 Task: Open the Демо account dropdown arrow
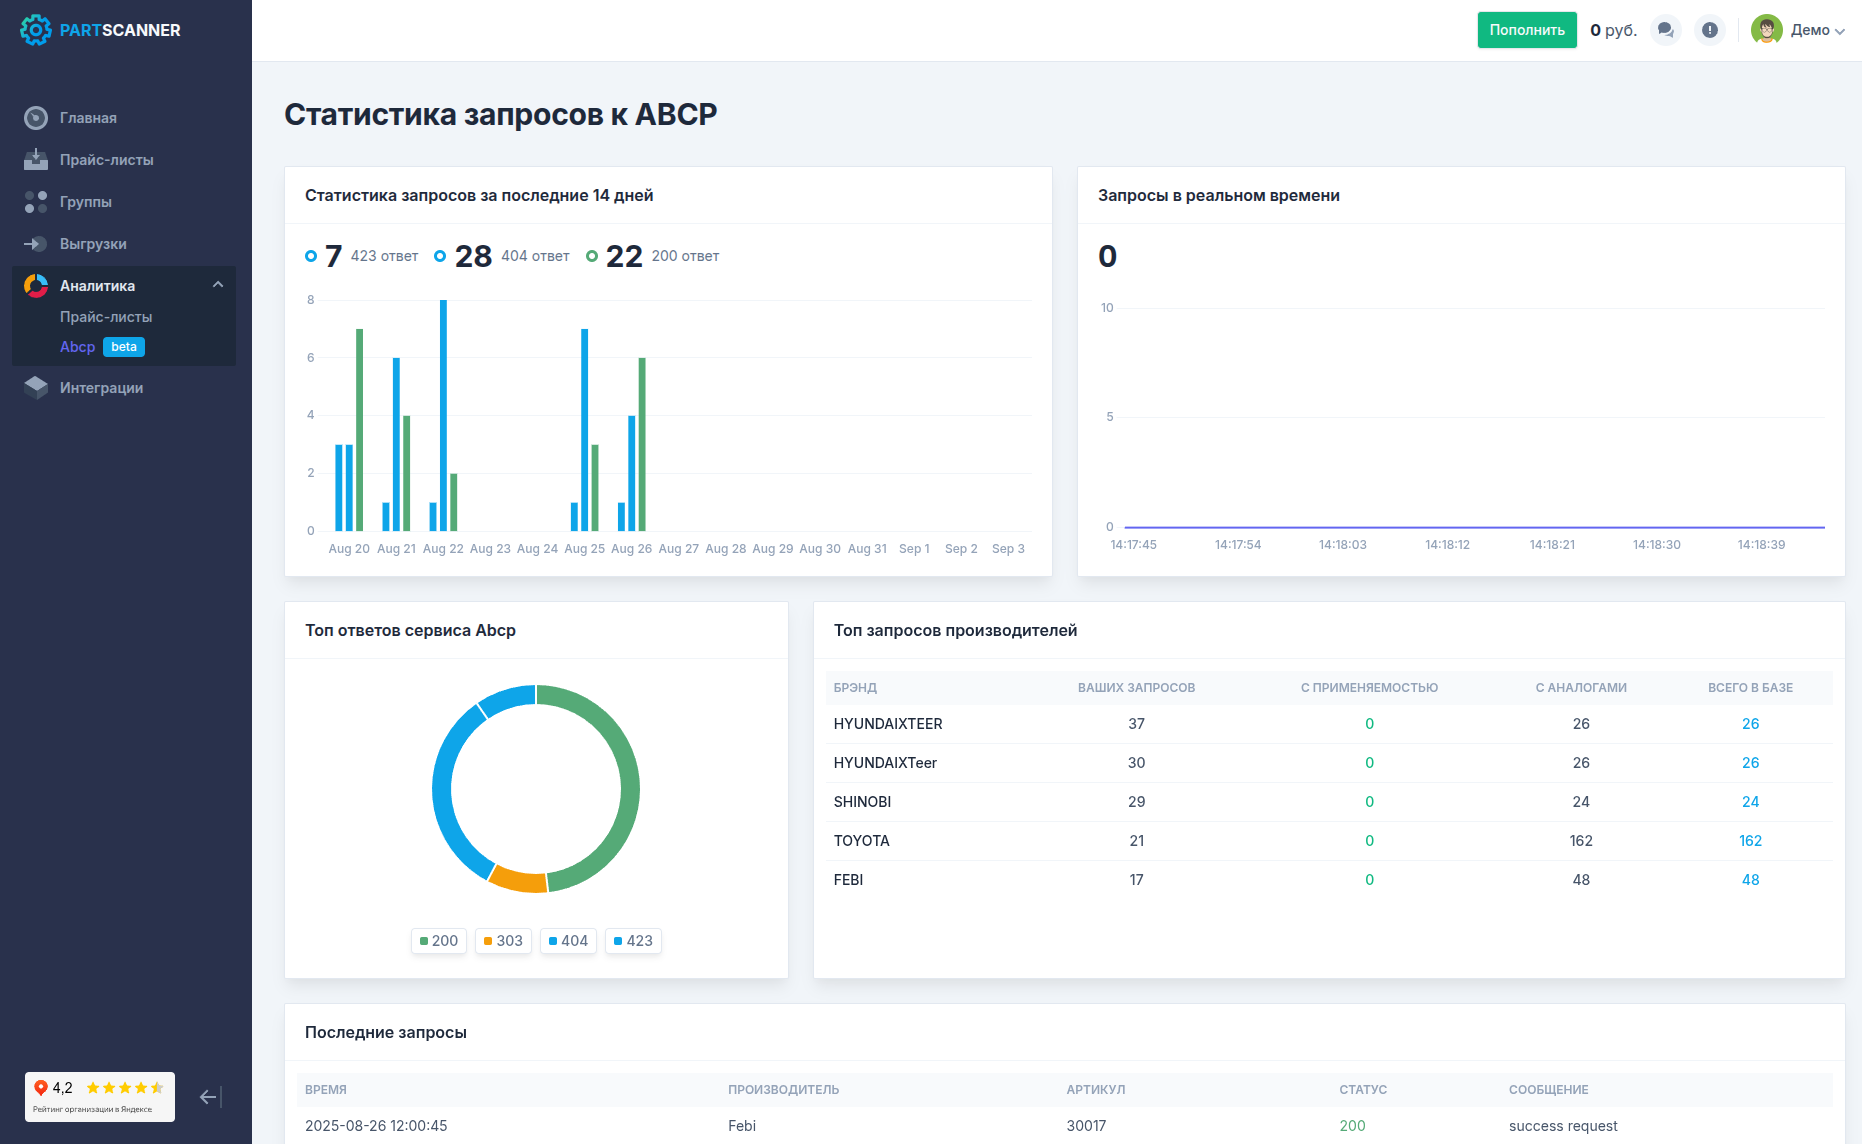tap(1840, 31)
